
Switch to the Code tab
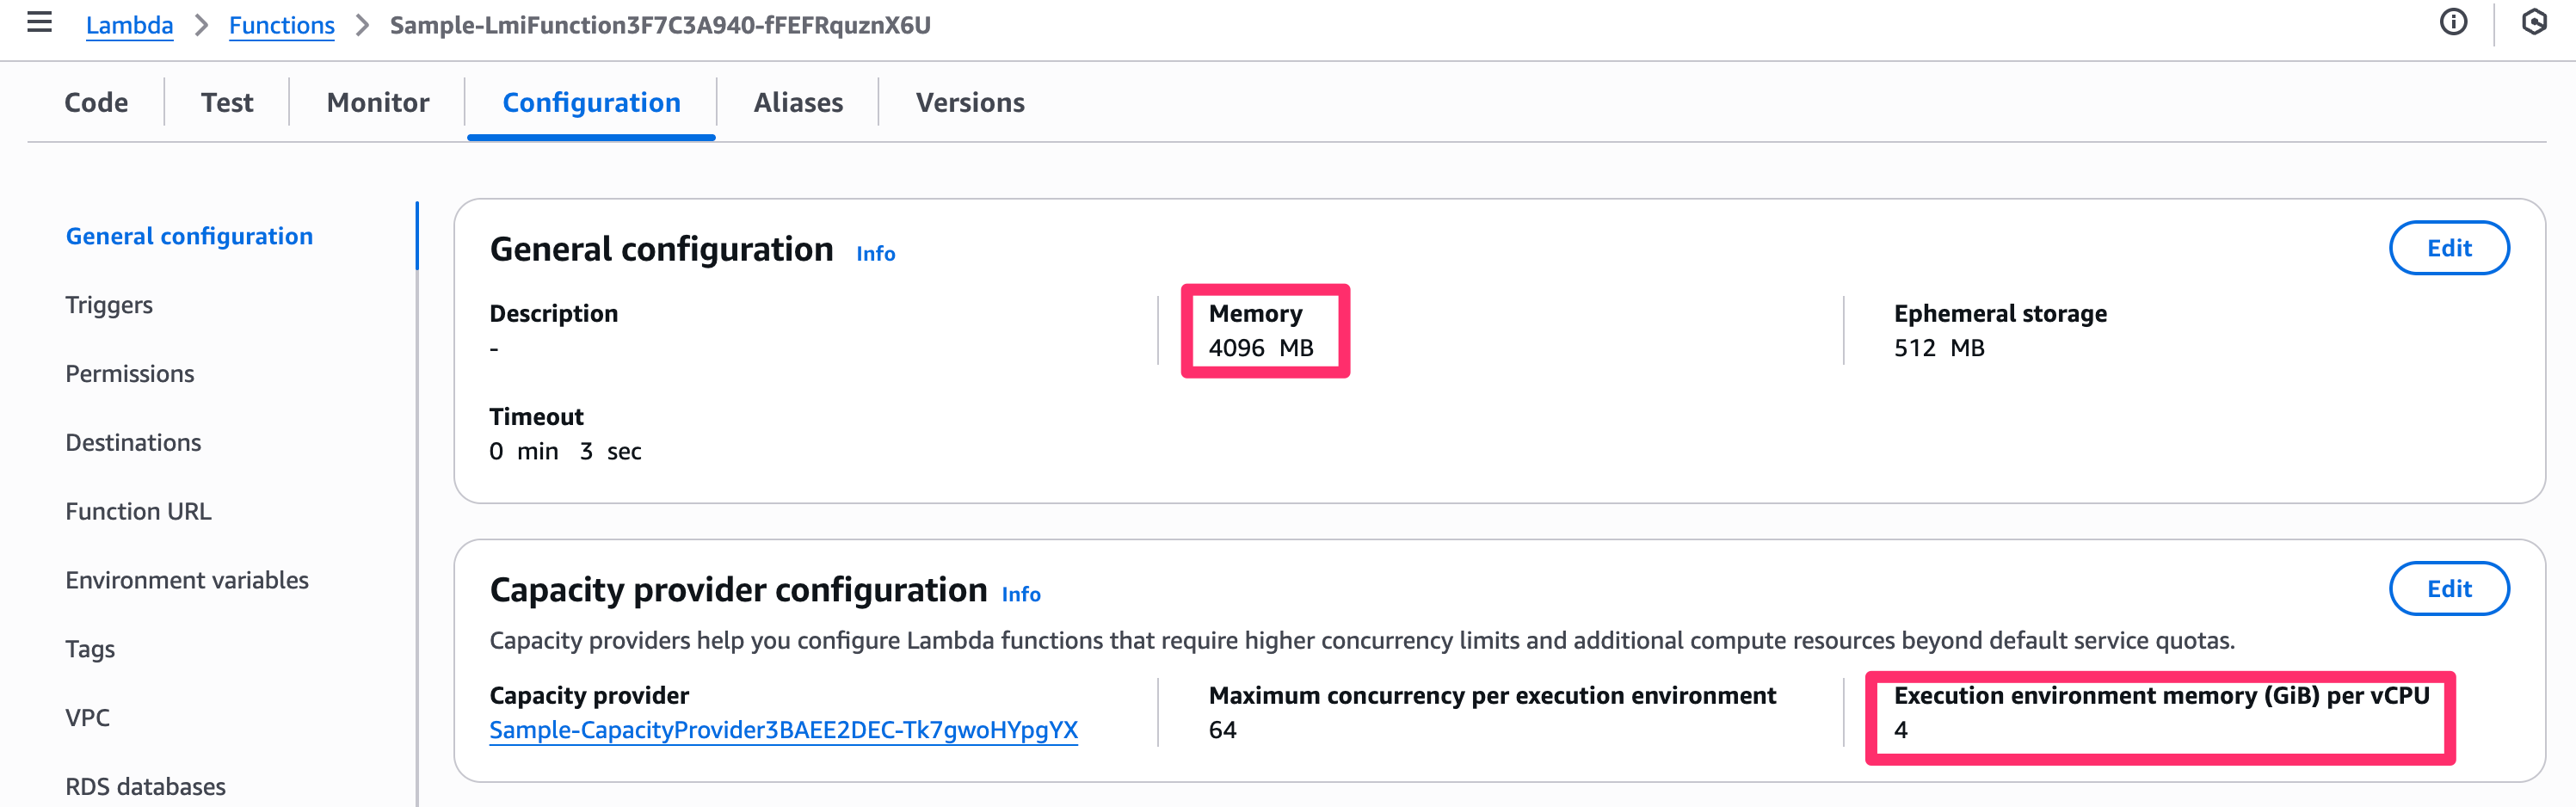96,102
